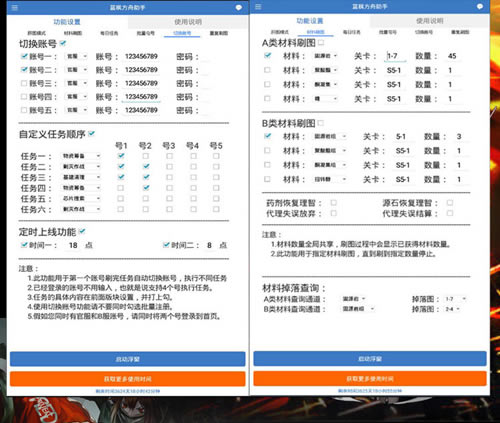
Task: Enable 源石恢复理智 checkbox
Action: point(450,202)
